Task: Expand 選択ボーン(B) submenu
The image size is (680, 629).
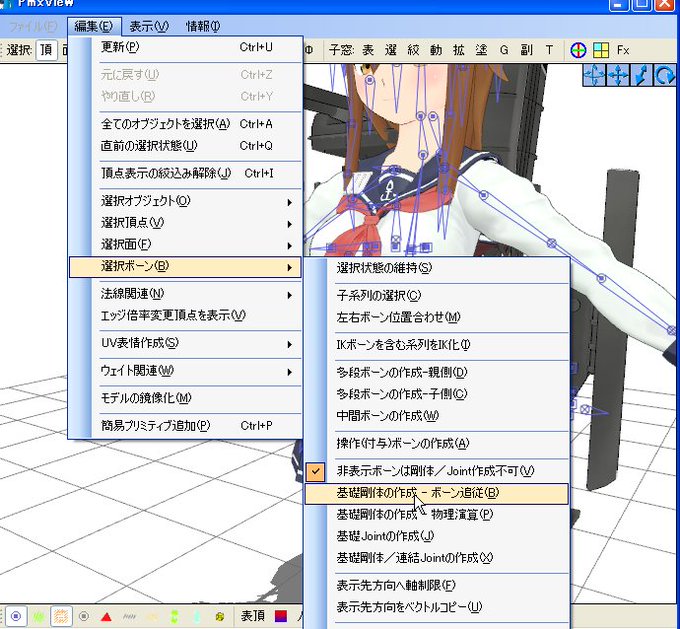Action: [186, 267]
